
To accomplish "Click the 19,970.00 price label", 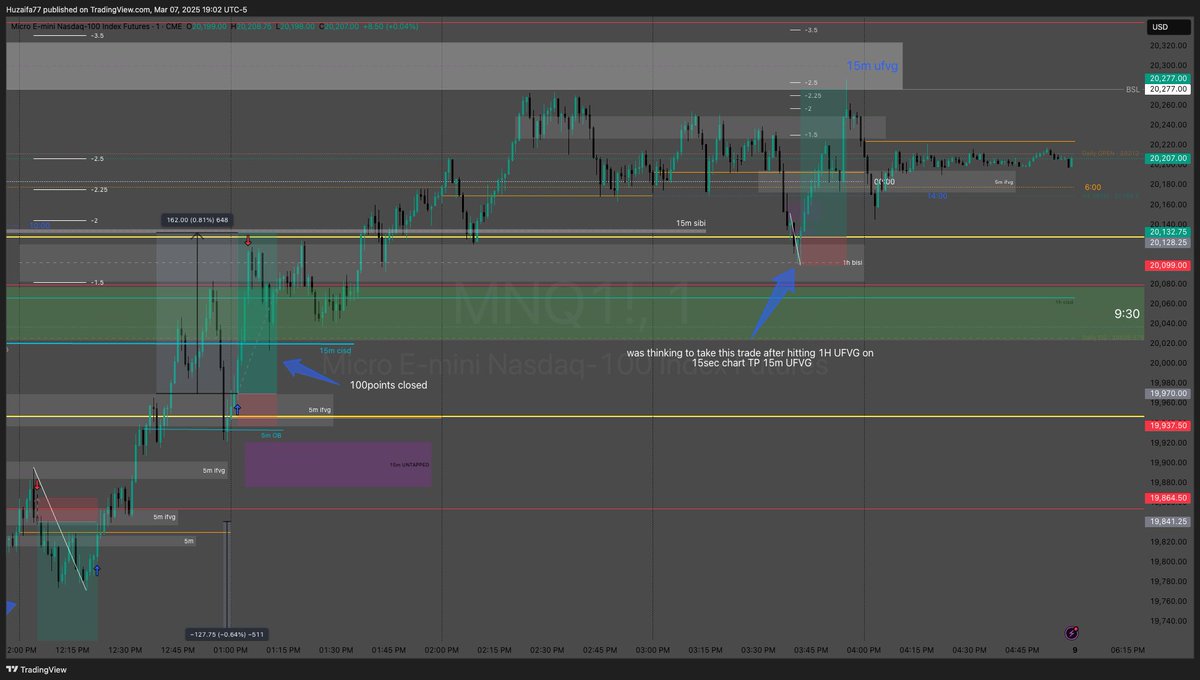I will click(x=1167, y=394).
